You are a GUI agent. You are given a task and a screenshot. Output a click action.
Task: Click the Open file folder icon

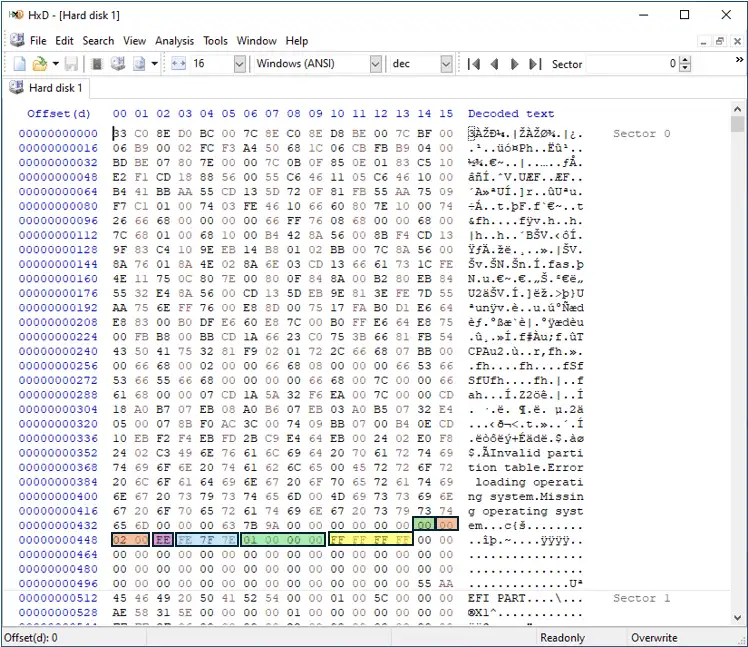(x=38, y=64)
